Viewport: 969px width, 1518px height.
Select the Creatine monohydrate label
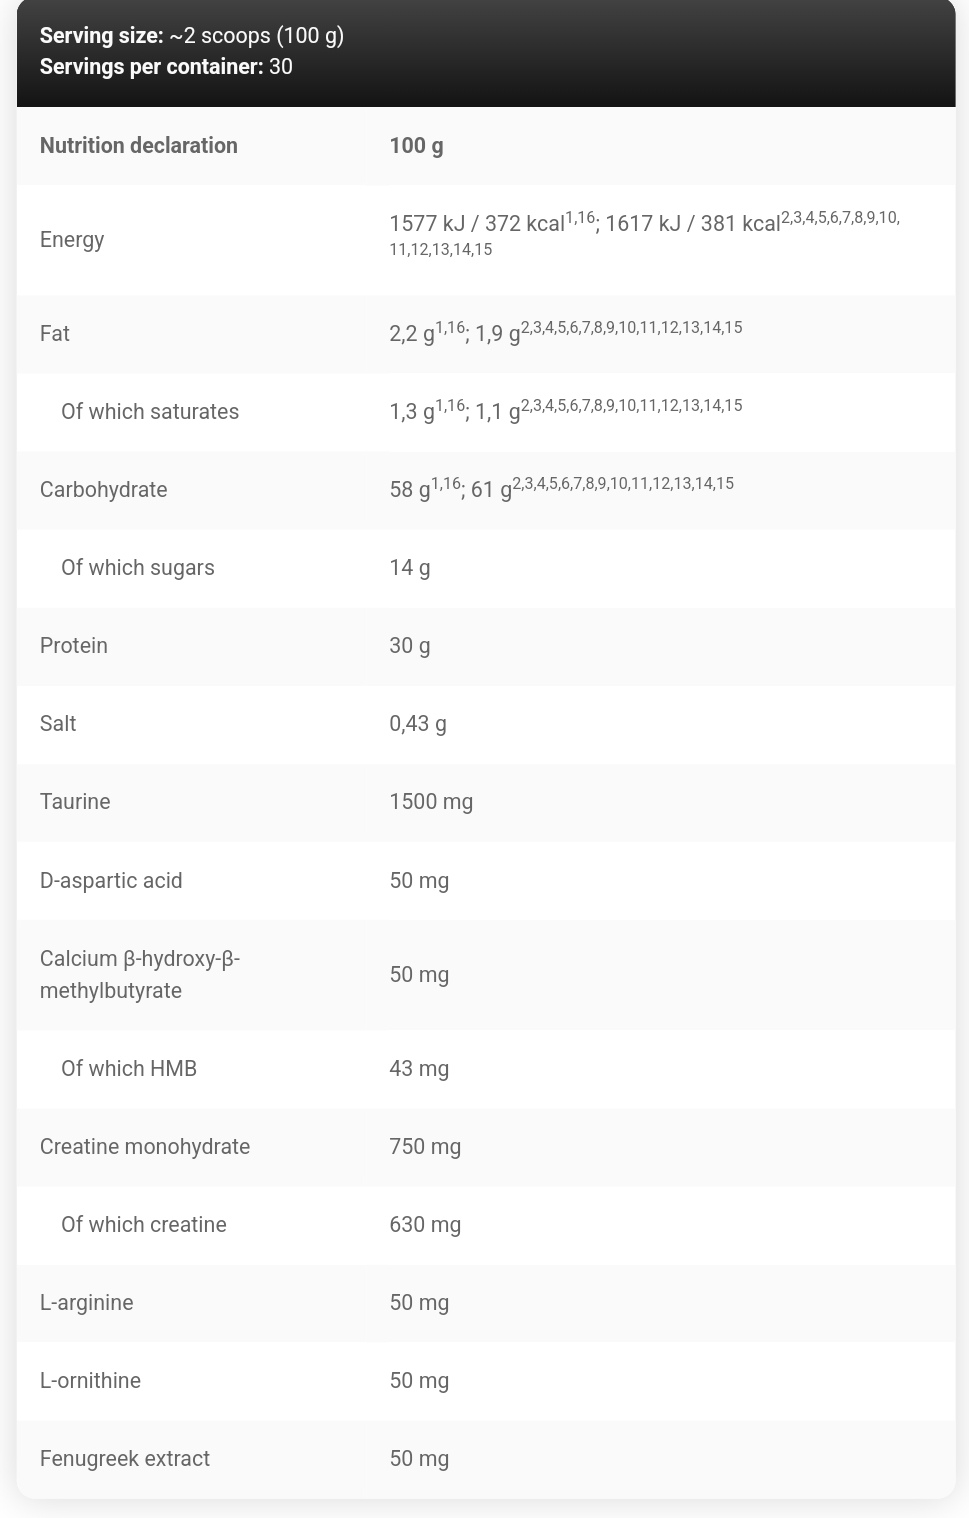tap(145, 1147)
